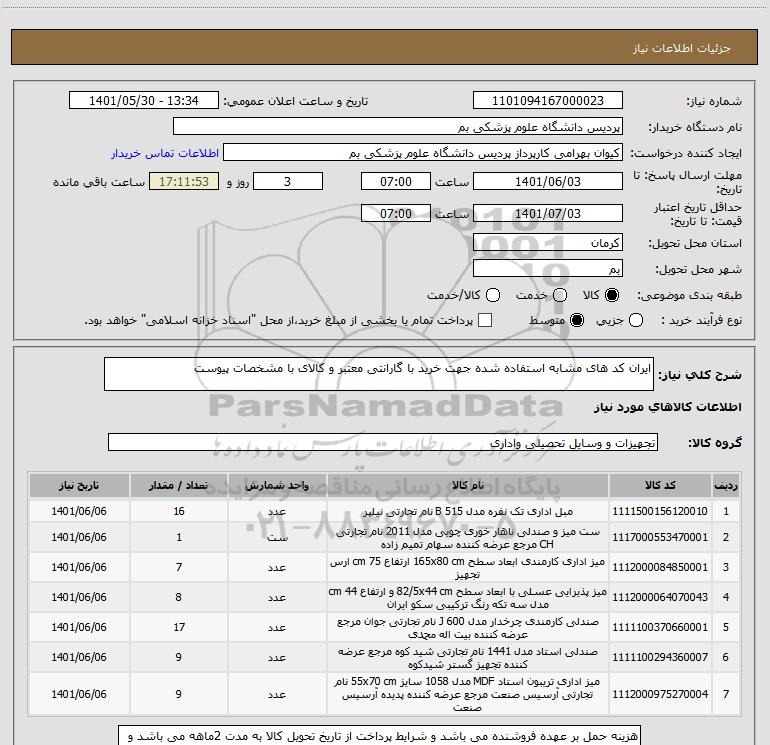Open the اطلاعات تماس خریدار link

(165, 153)
